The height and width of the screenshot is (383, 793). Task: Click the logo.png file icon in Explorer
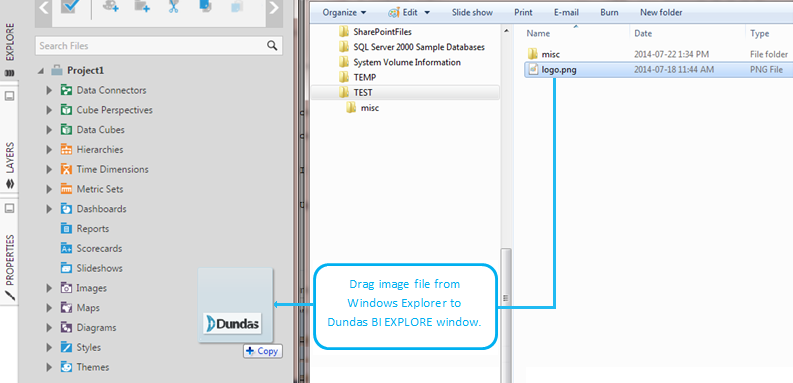pyautogui.click(x=533, y=70)
